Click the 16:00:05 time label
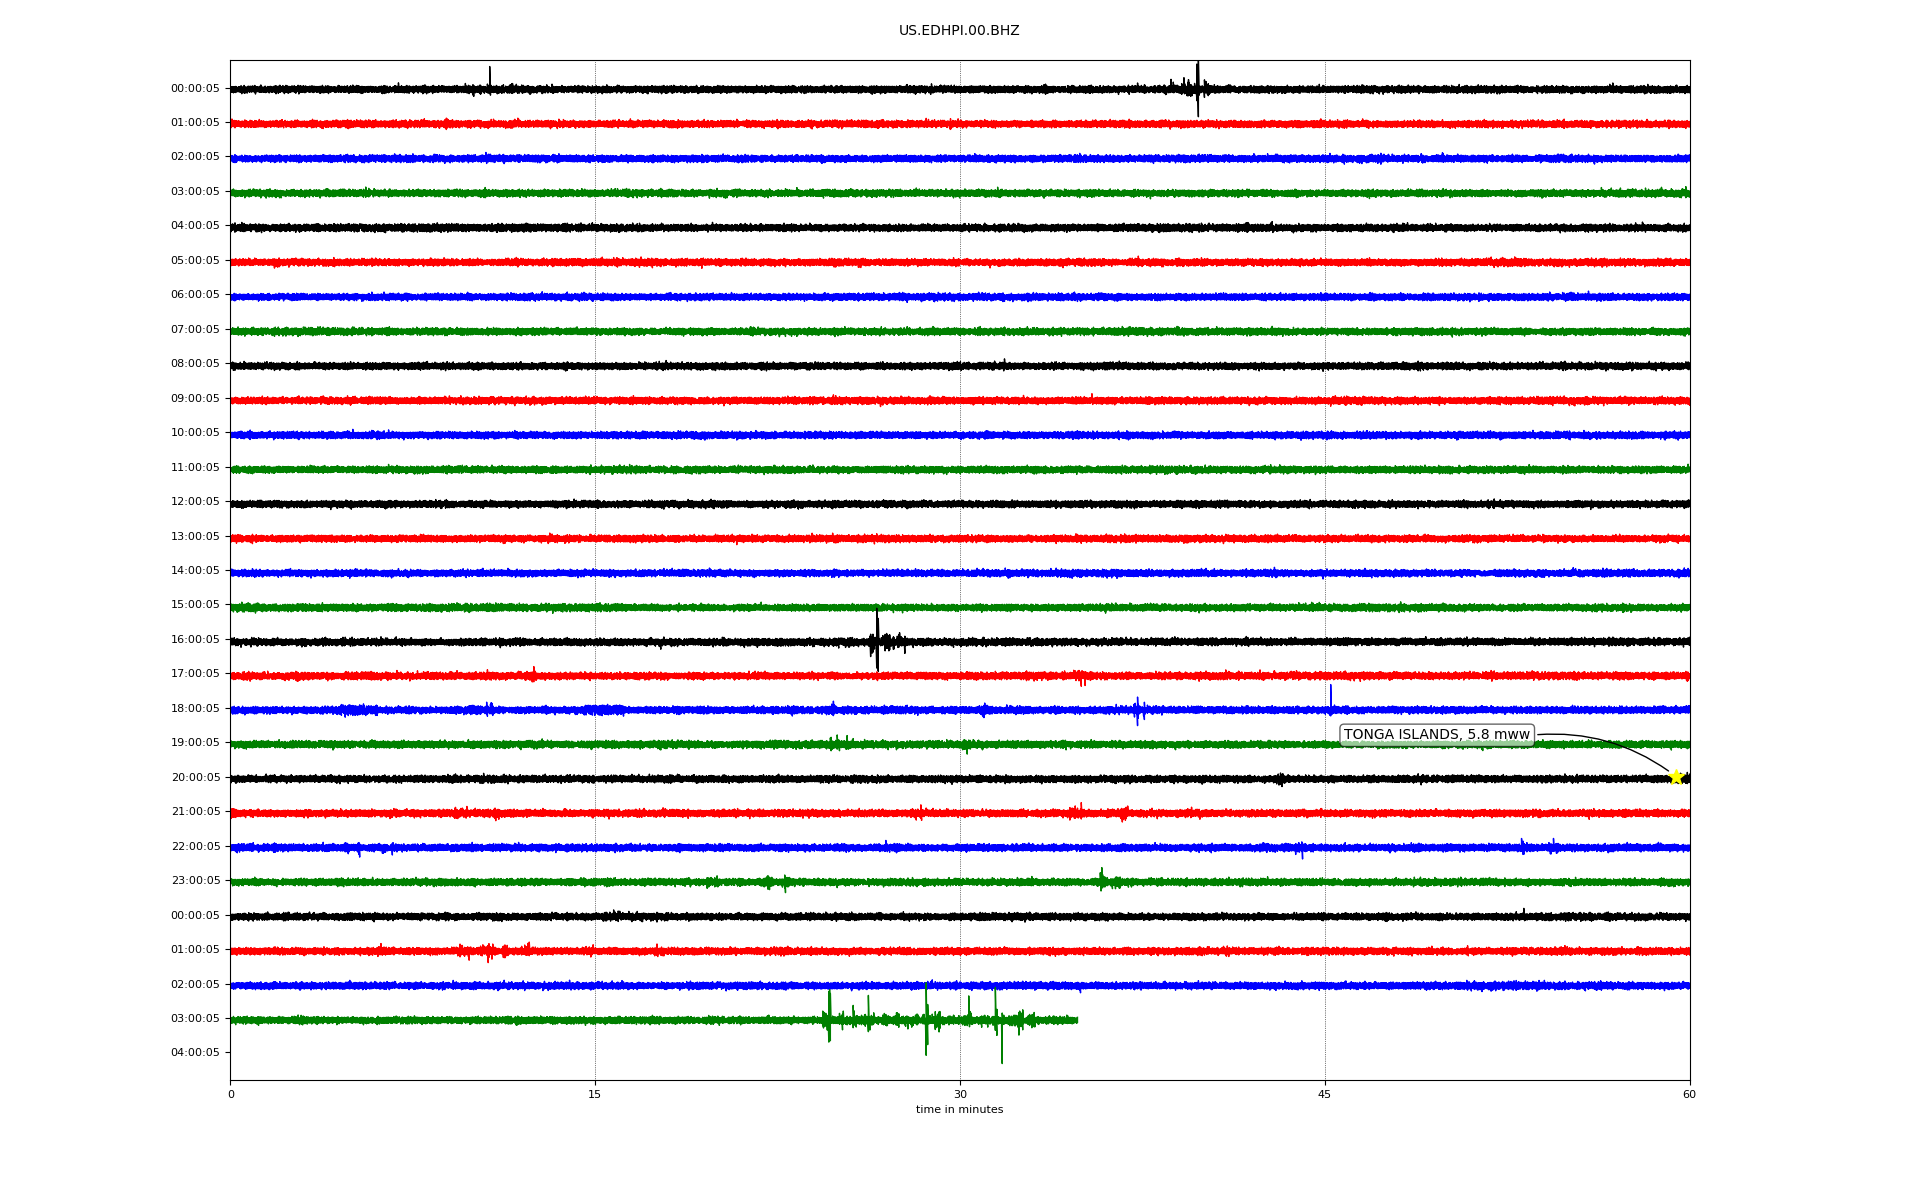 click(x=195, y=640)
